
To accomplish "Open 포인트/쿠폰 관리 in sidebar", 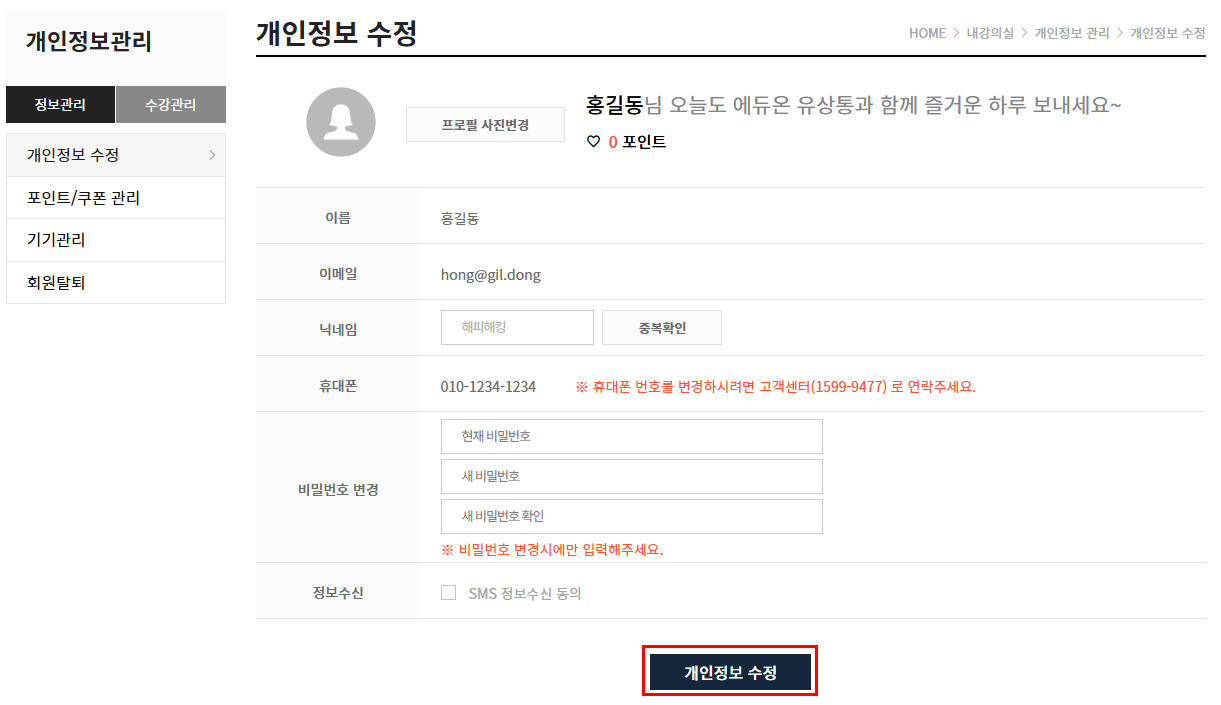I will point(83,198).
